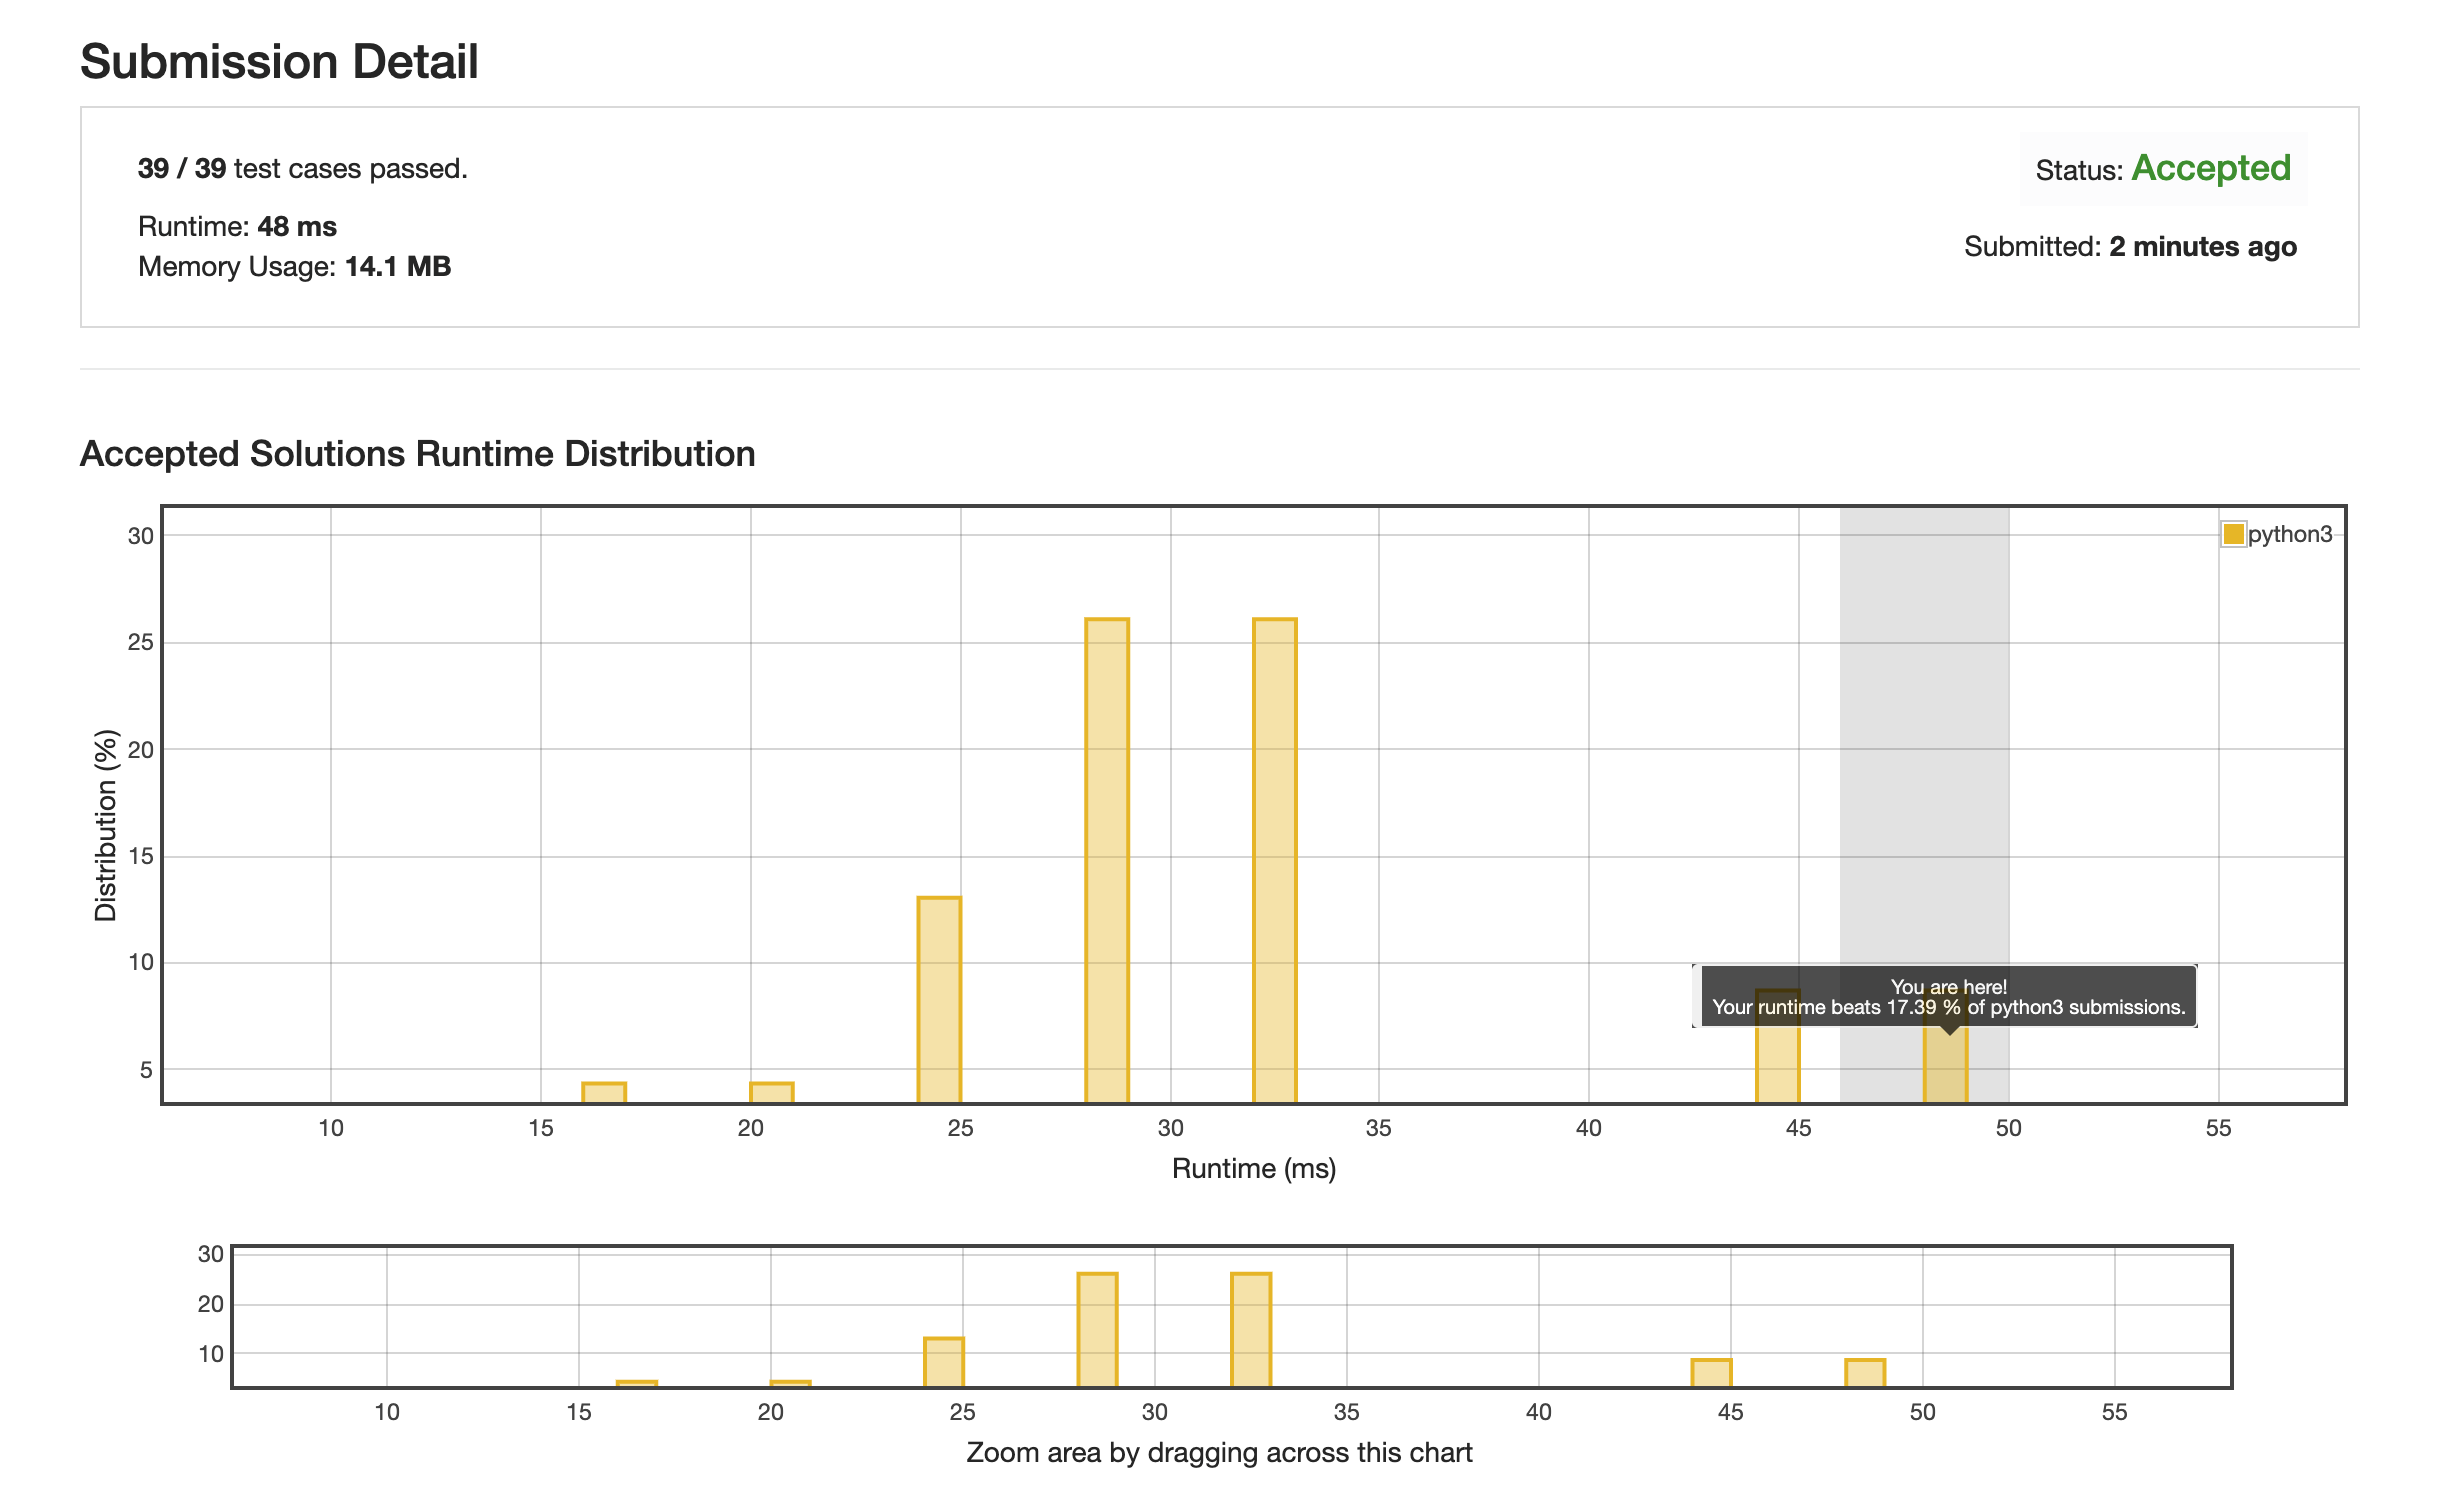Click the python3 legend color swatch
The image size is (2440, 1512).
tap(2232, 534)
